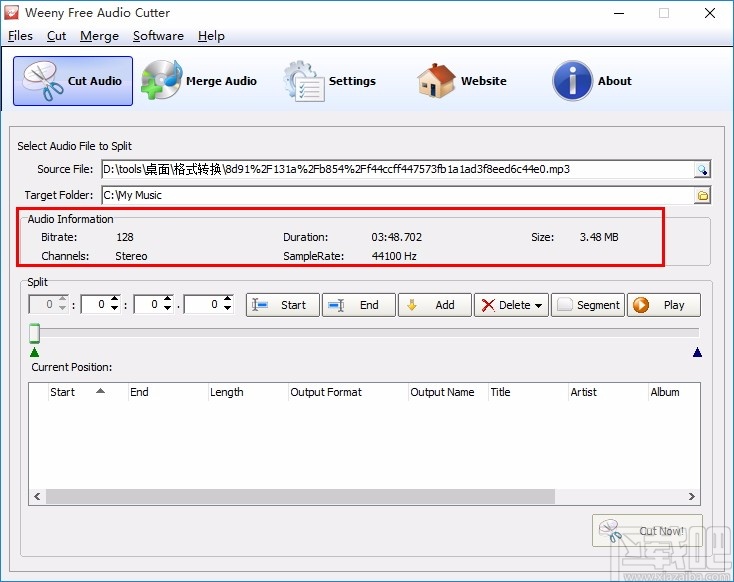Open the Settings panel

click(x=330, y=81)
